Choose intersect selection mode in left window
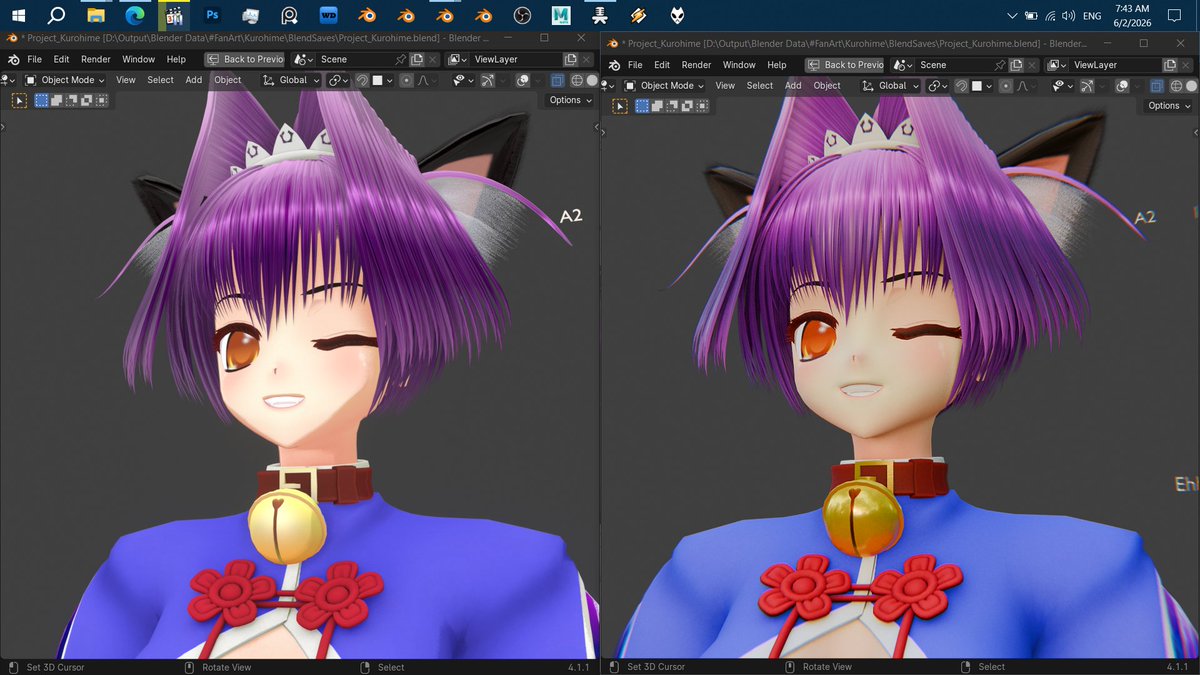This screenshot has height=675, width=1200. (101, 100)
